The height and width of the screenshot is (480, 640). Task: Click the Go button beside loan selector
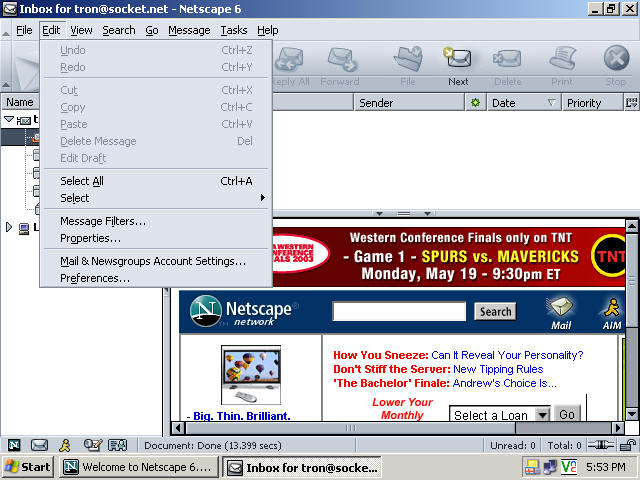click(567, 414)
